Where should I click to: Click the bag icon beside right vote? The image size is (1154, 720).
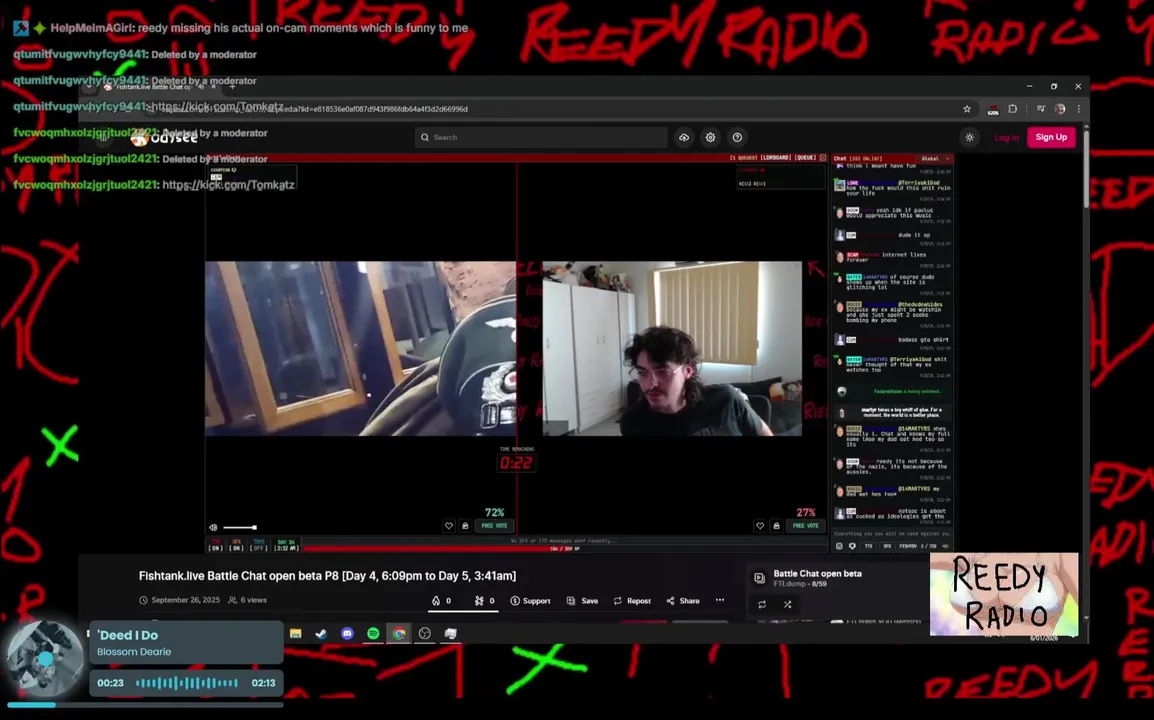(x=776, y=526)
